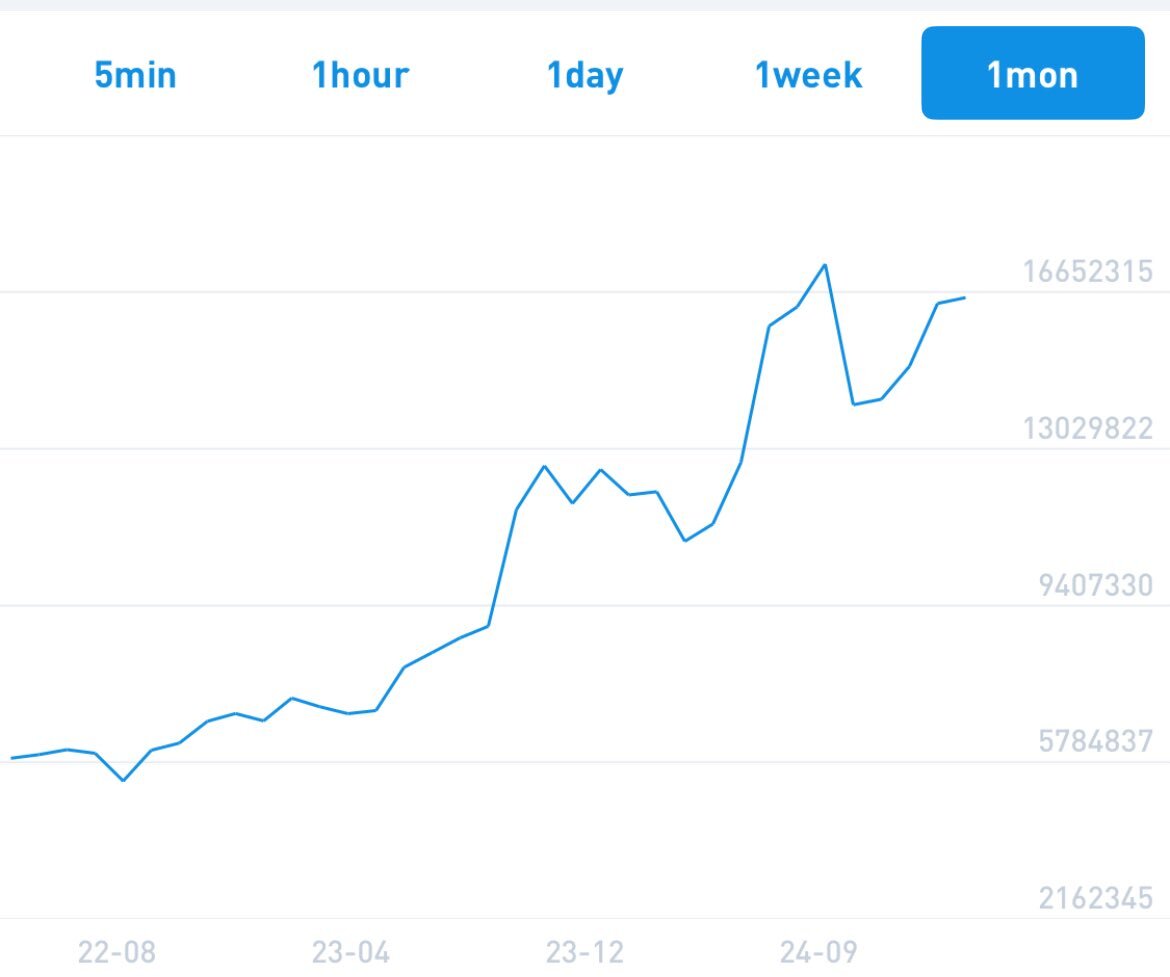The height and width of the screenshot is (977, 1170).
Task: Select the 9407330 price level
Action: tap(1095, 585)
